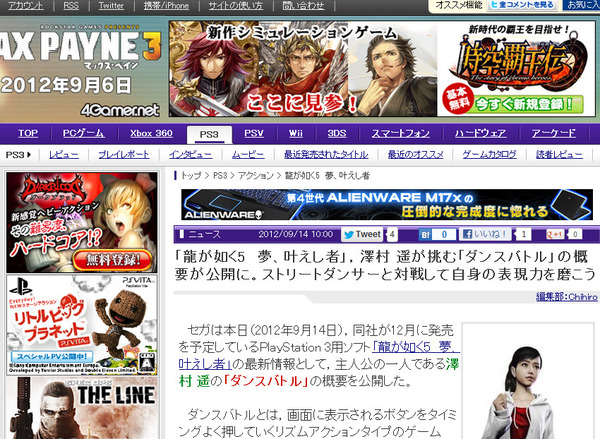Viewport: 600px width, 439px height.
Task: Click the 龍が如く5 夢、叶えし者 breadcrumb
Action: 327,176
